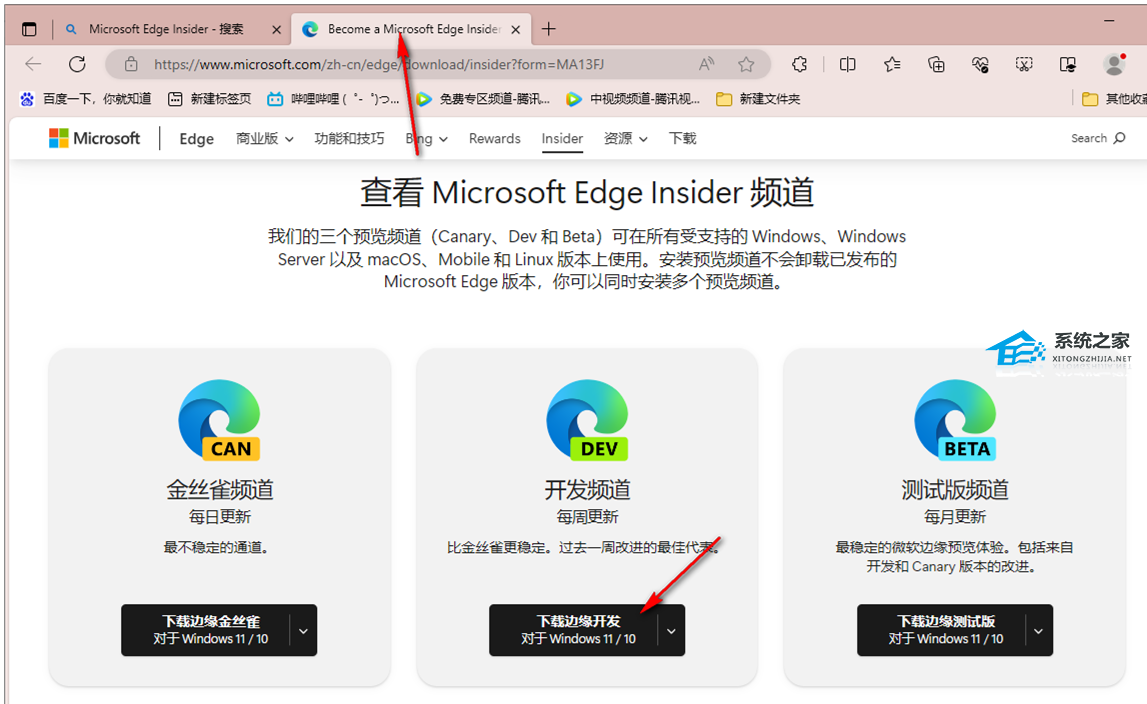Click the Canary channel CAN logo
Viewport: 1147px width, 704px height.
pos(219,419)
